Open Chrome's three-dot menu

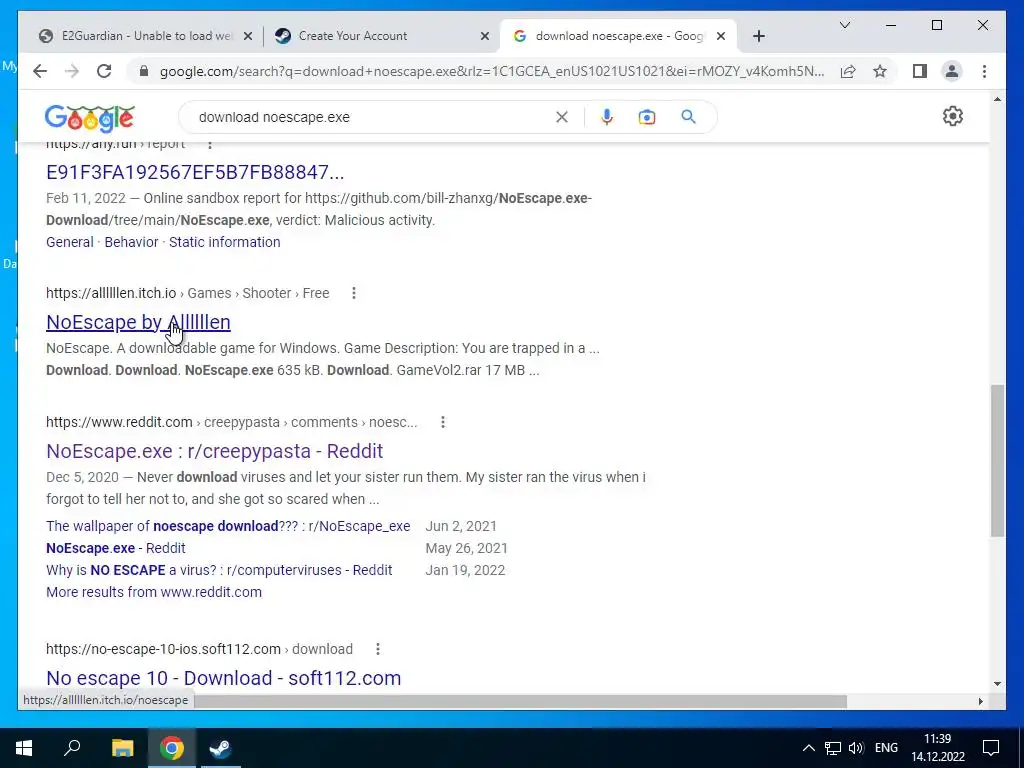pyautogui.click(x=984, y=71)
